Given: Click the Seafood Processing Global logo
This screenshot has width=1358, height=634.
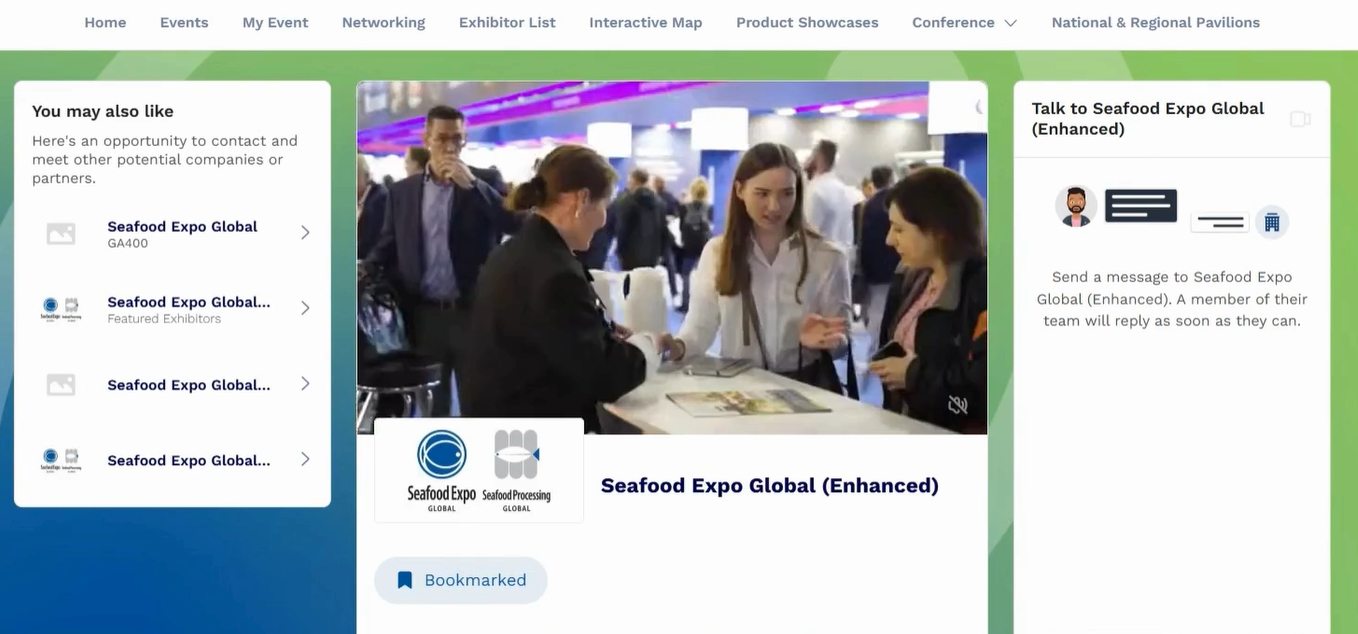Looking at the screenshot, I should tap(516, 470).
